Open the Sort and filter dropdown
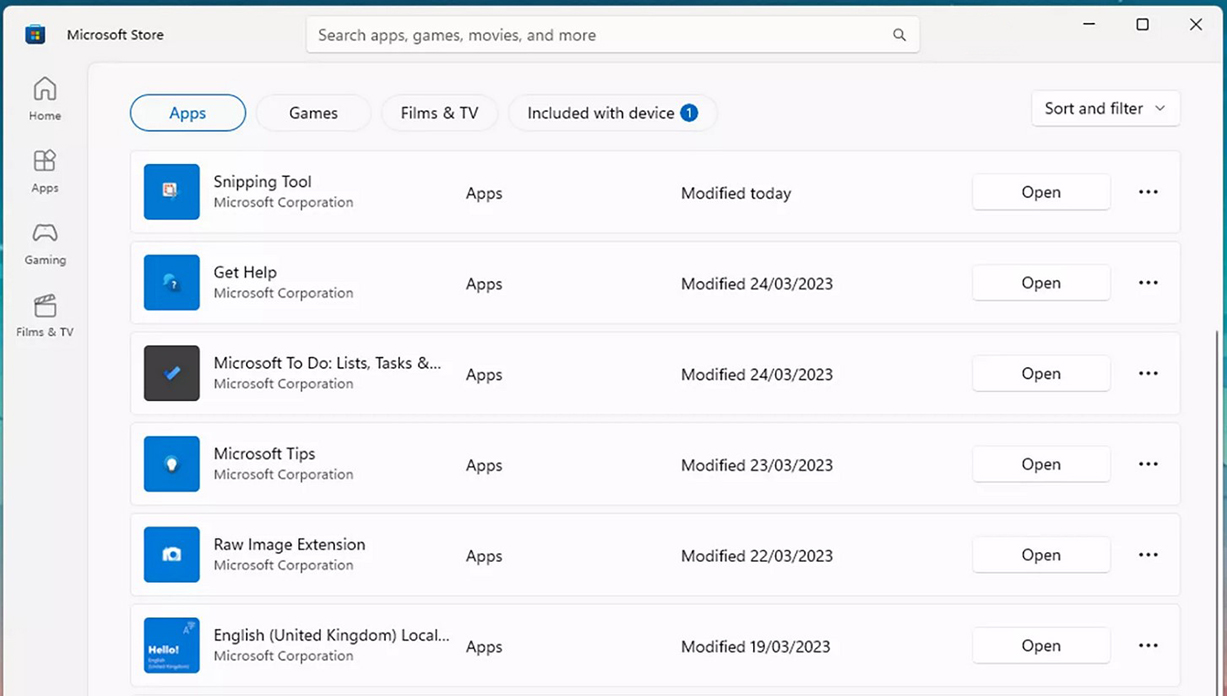The image size is (1227, 696). (1104, 108)
